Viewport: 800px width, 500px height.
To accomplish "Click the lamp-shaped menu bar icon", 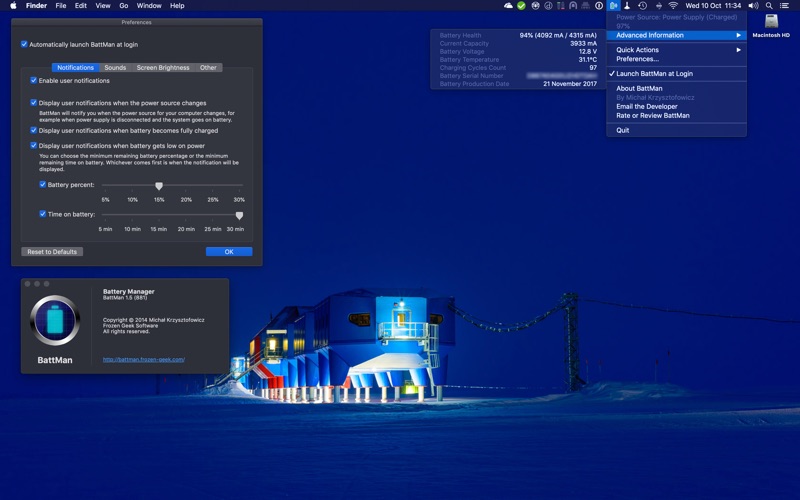I will point(627,6).
